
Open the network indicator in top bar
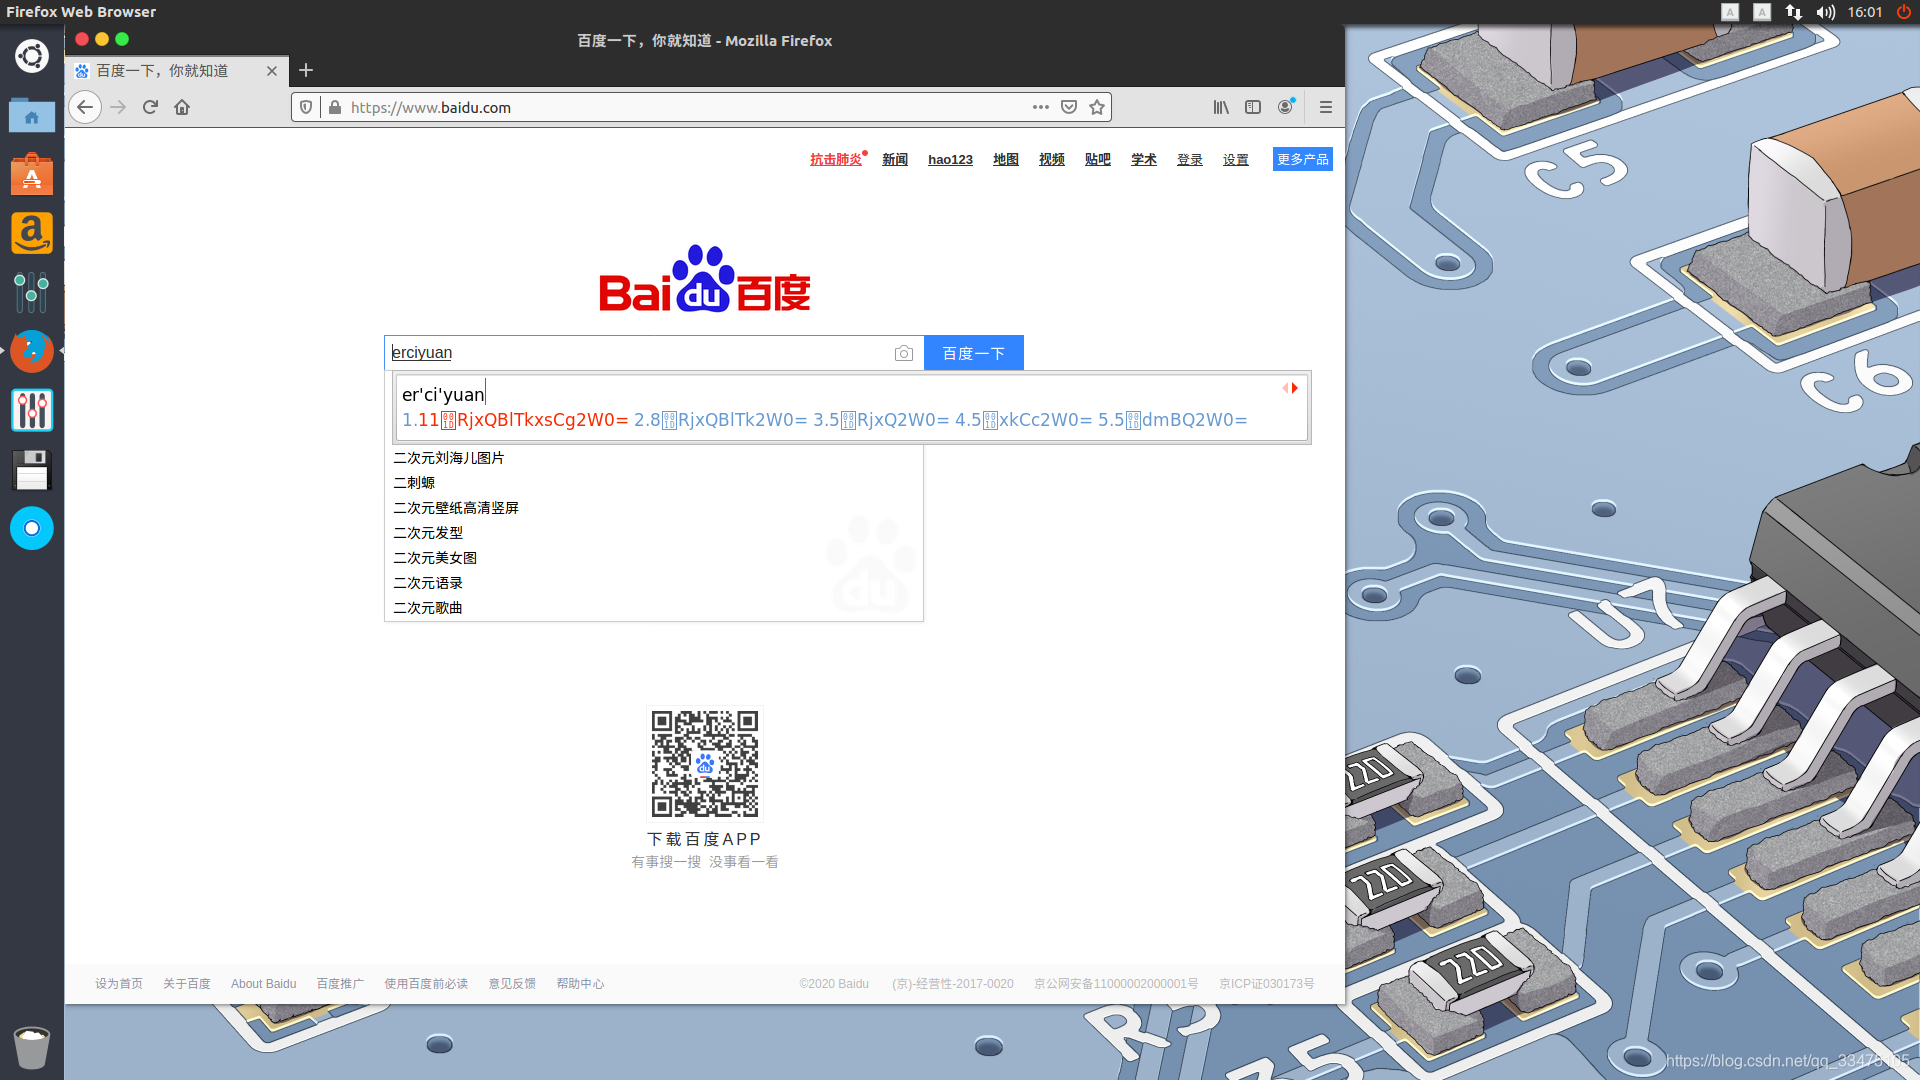[x=1794, y=12]
